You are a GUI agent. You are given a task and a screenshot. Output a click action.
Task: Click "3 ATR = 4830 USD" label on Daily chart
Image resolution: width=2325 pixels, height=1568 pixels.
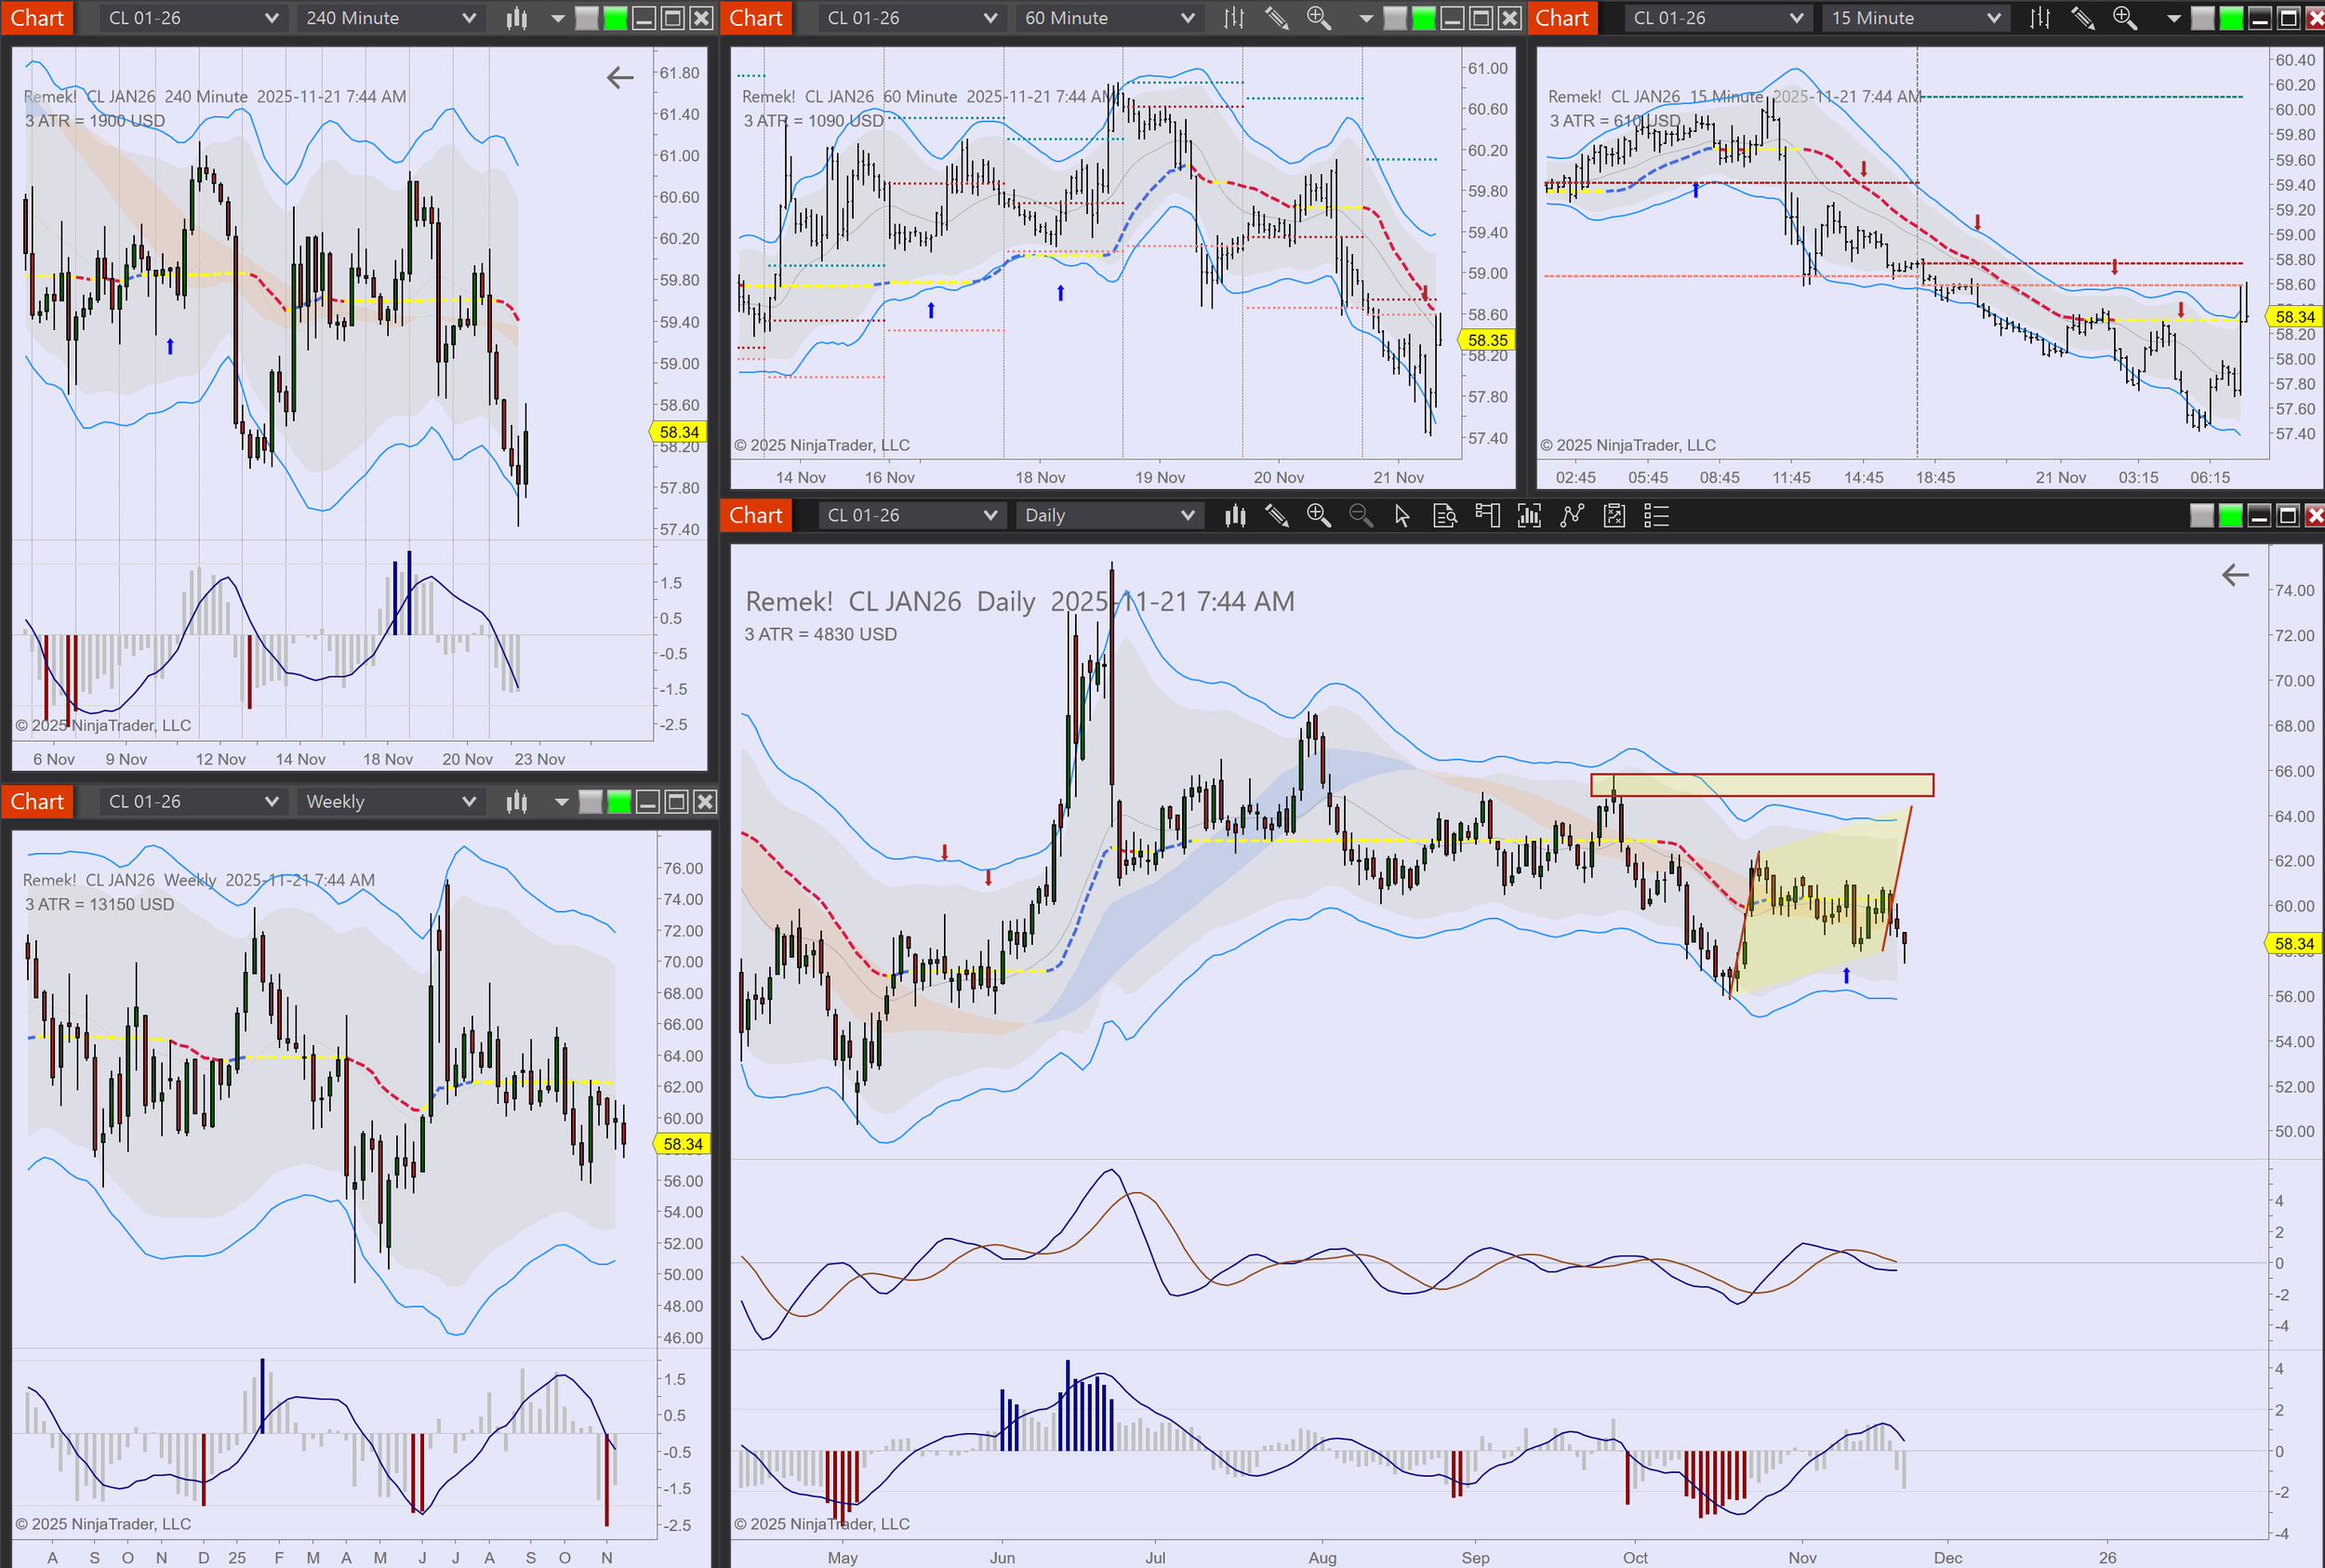pyautogui.click(x=820, y=634)
